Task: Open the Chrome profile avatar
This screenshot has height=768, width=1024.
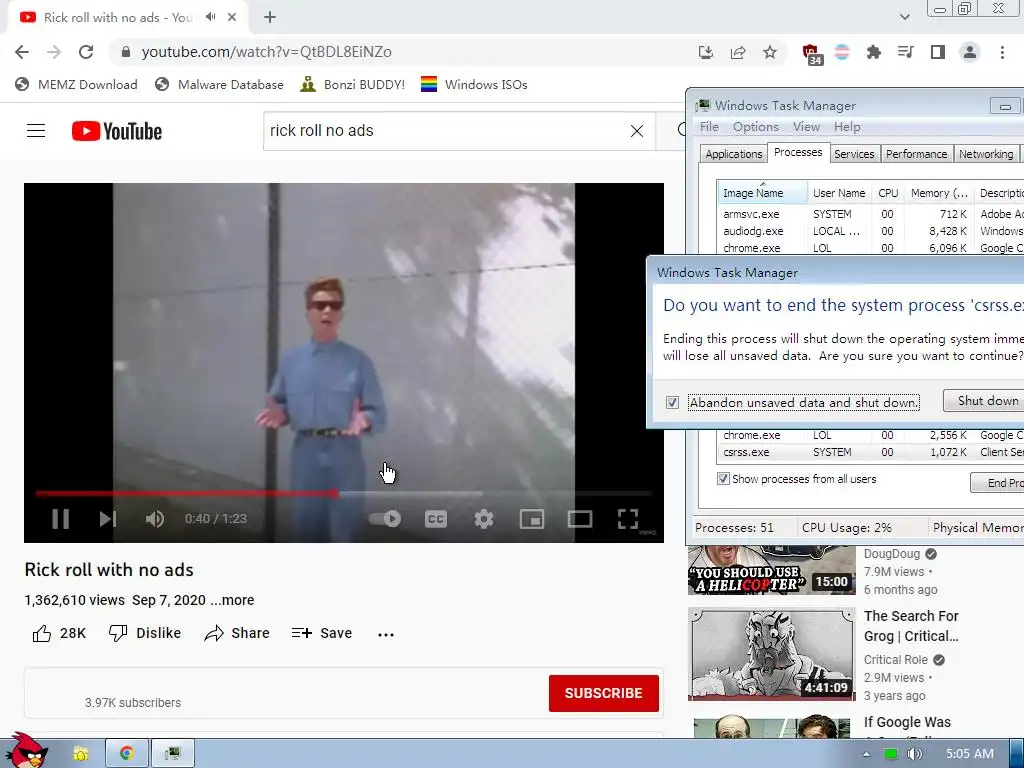Action: click(970, 52)
